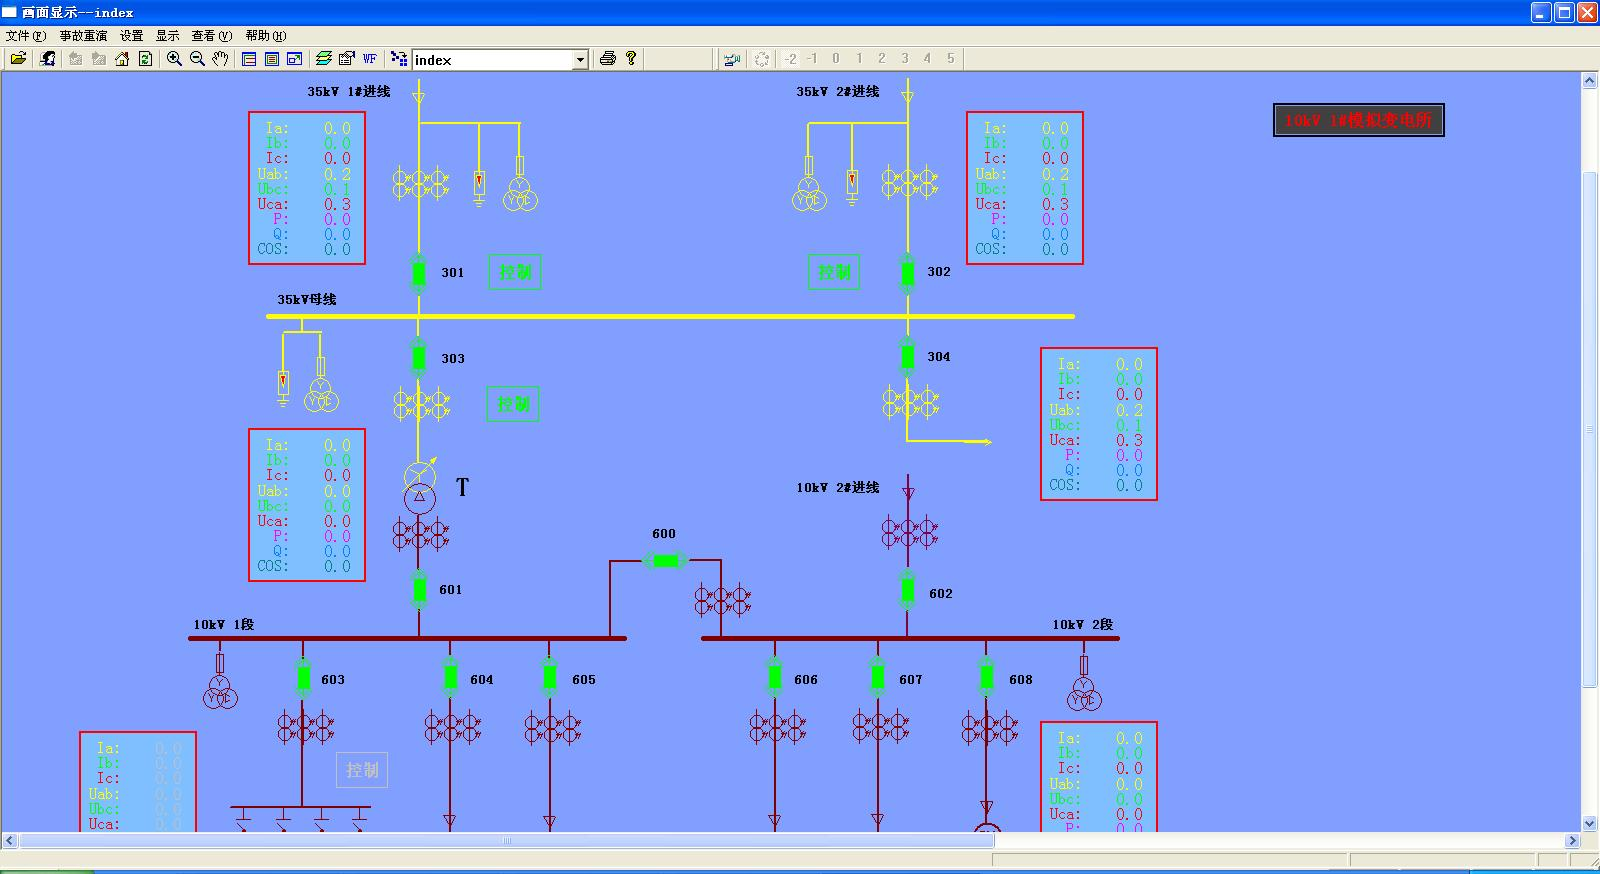Click the open file folder icon
Screen dimensions: 1600x874
[x=18, y=59]
